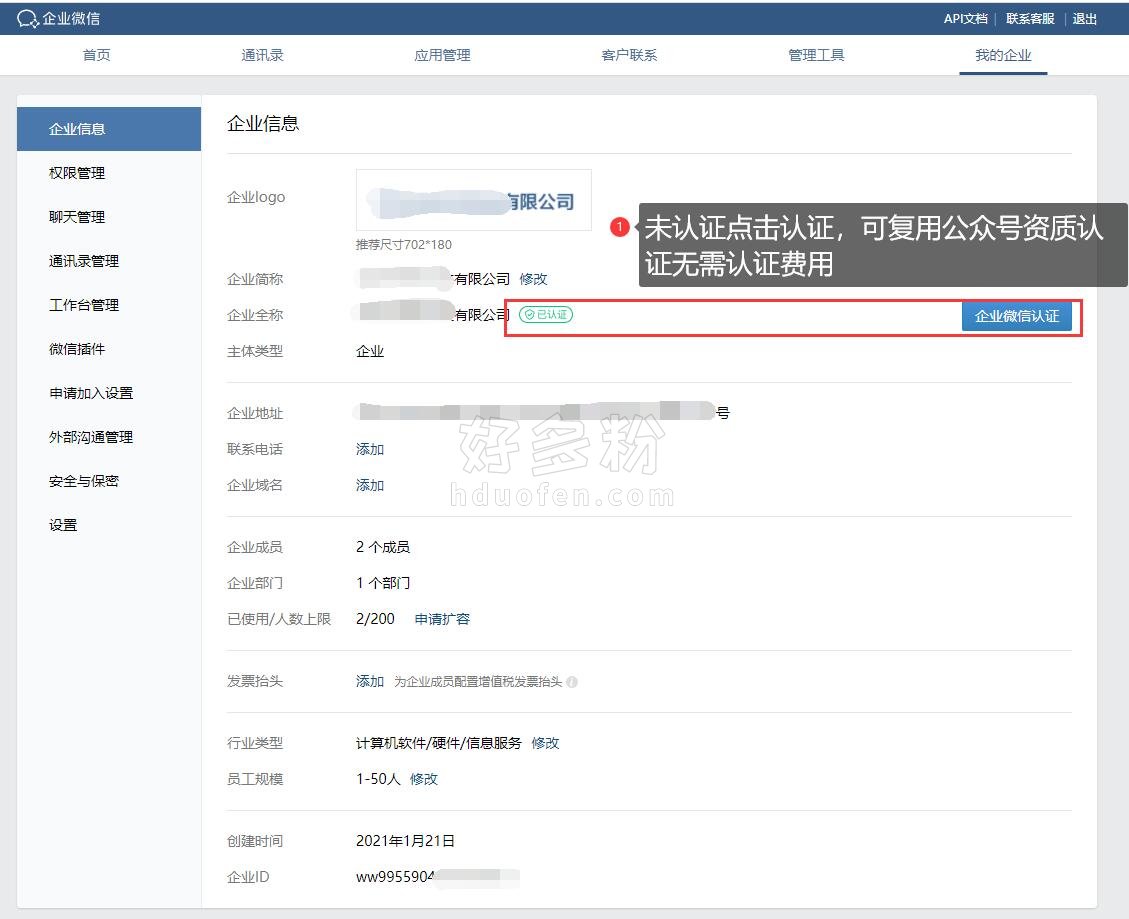Switch to 应用管理 tab

point(442,55)
